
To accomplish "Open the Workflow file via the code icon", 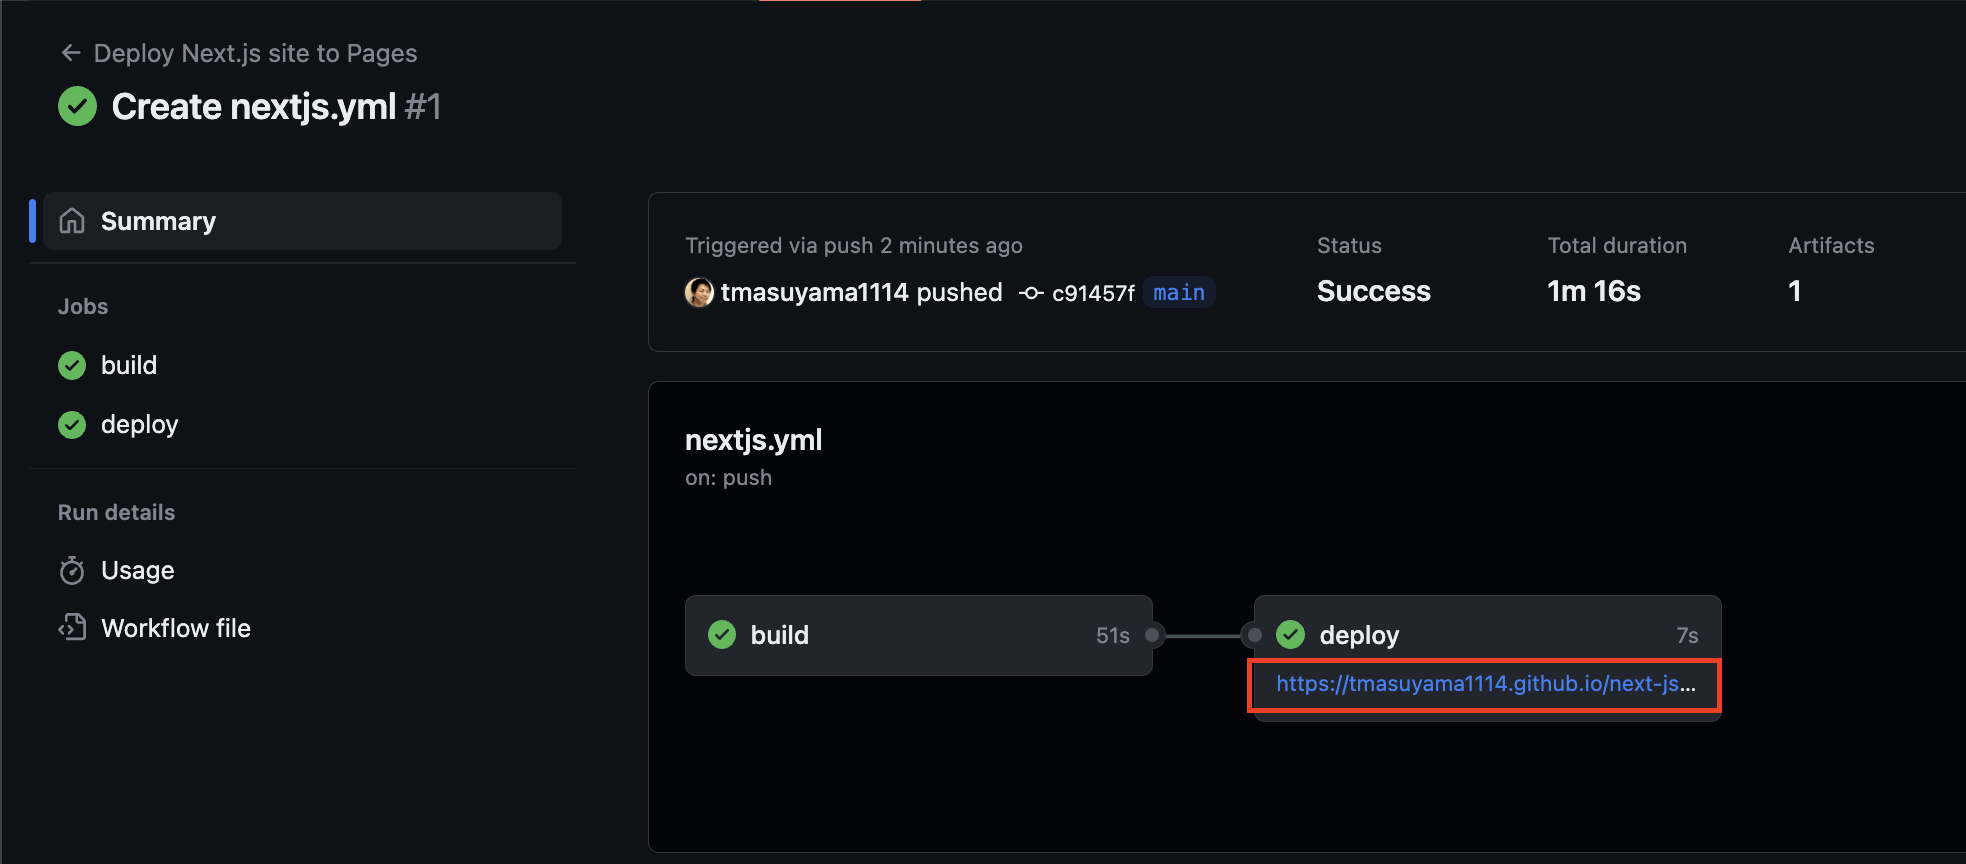I will (72, 627).
